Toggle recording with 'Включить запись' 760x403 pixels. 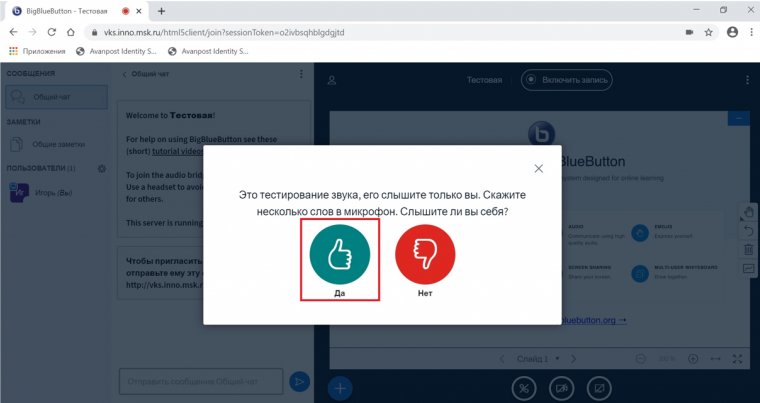pos(566,80)
